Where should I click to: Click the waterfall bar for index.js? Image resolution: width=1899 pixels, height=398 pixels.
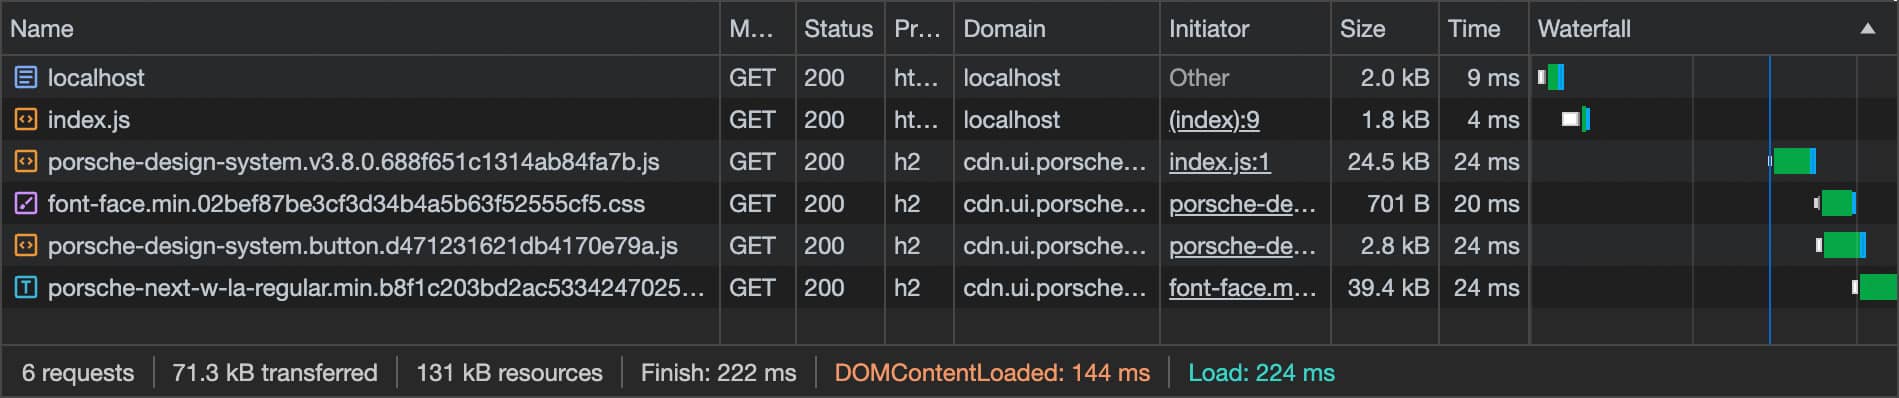[x=1576, y=119]
